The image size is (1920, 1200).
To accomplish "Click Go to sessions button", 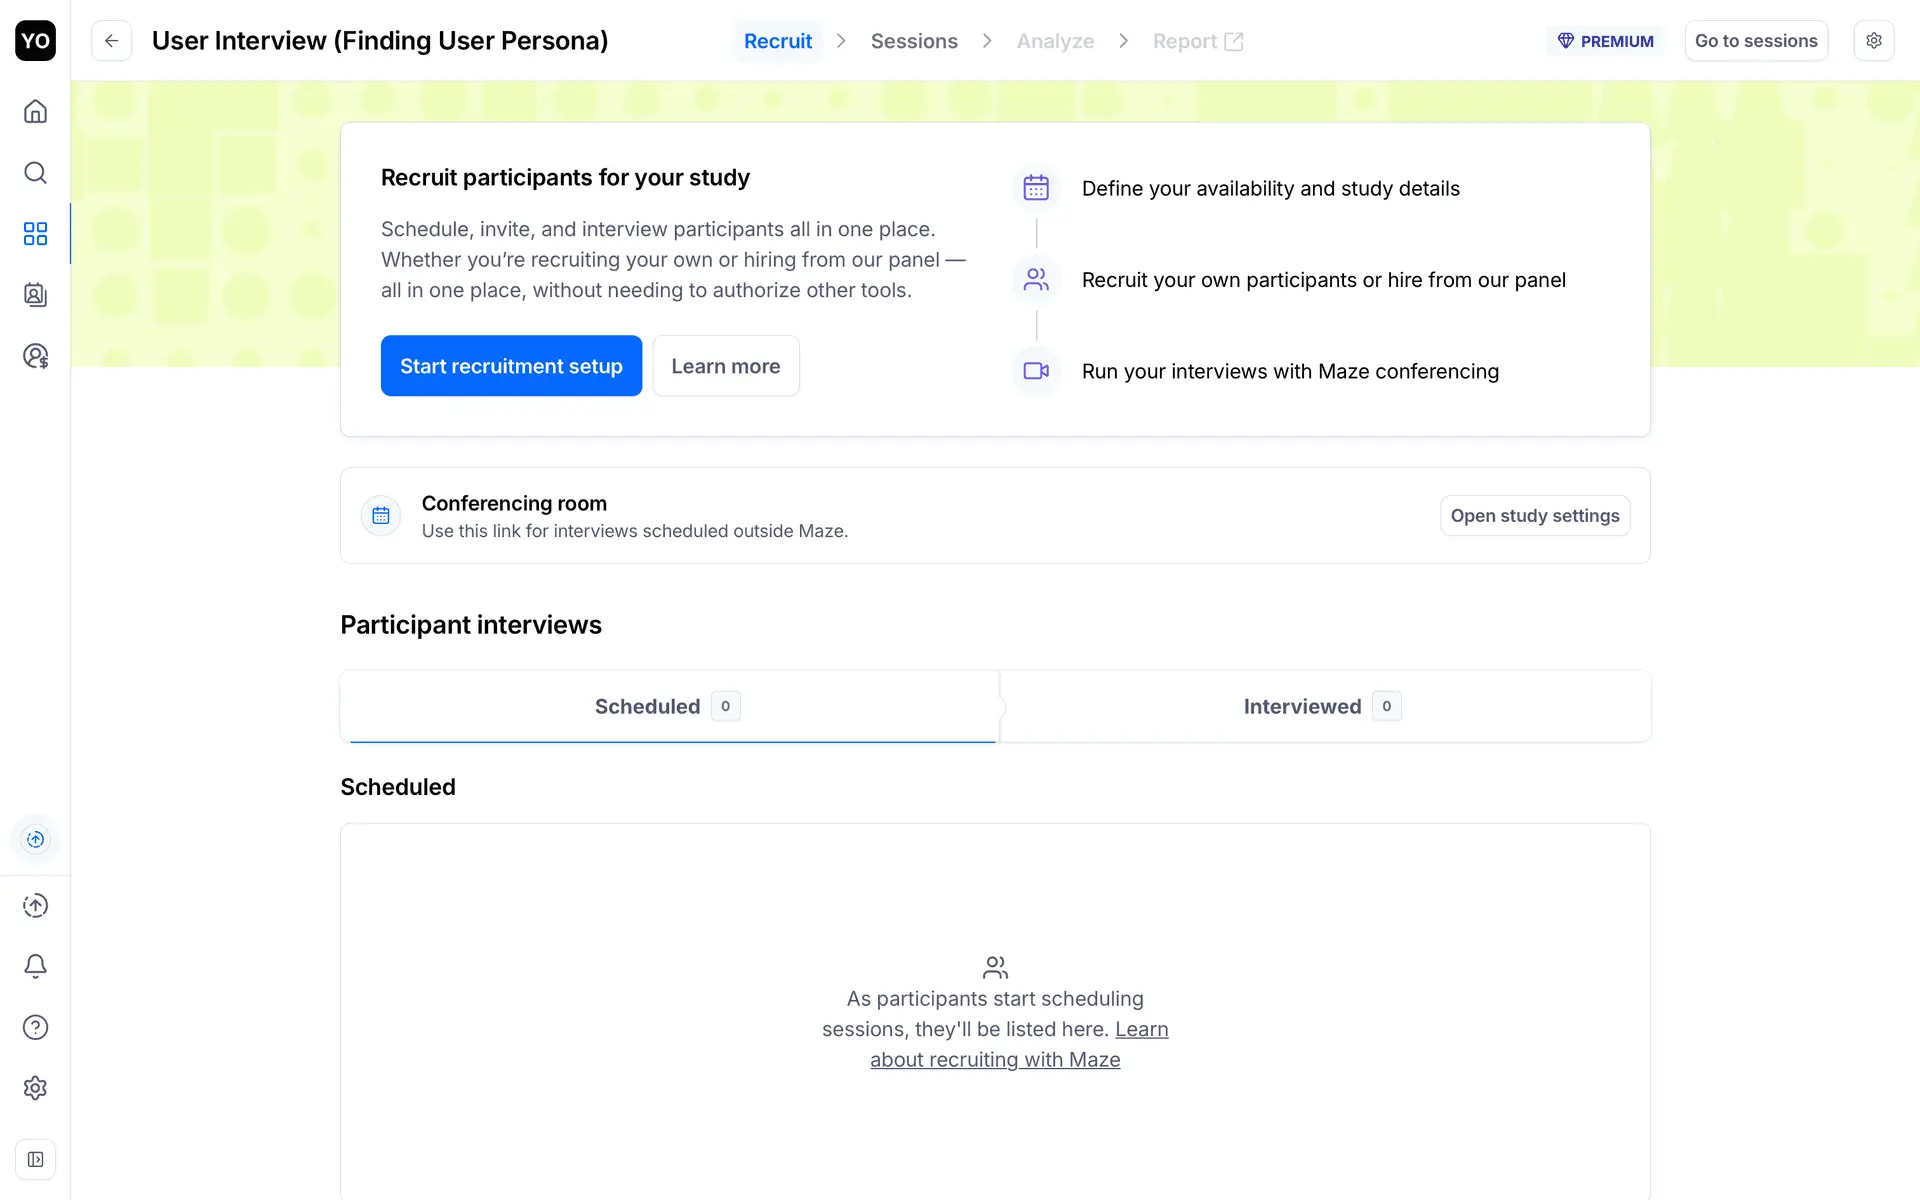I will click(x=1756, y=41).
